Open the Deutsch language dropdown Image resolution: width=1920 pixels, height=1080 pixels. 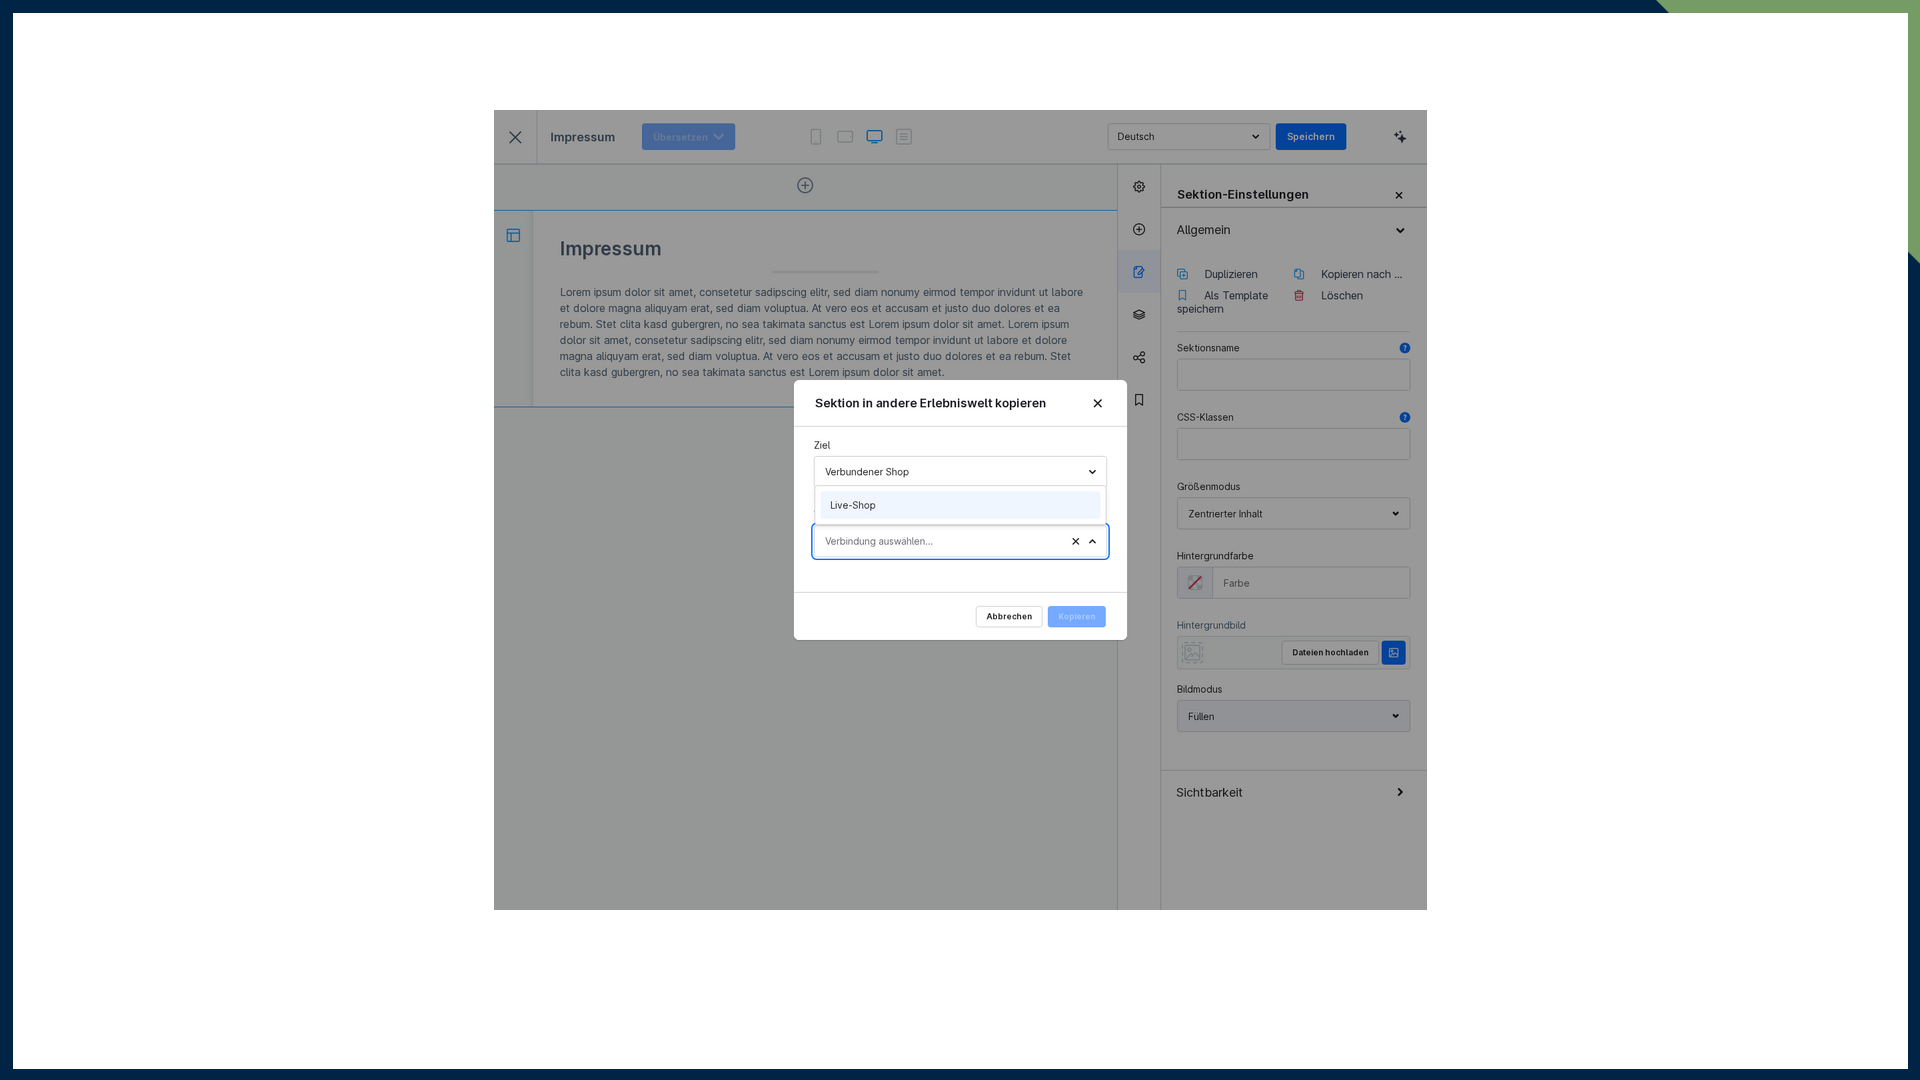coord(1189,137)
